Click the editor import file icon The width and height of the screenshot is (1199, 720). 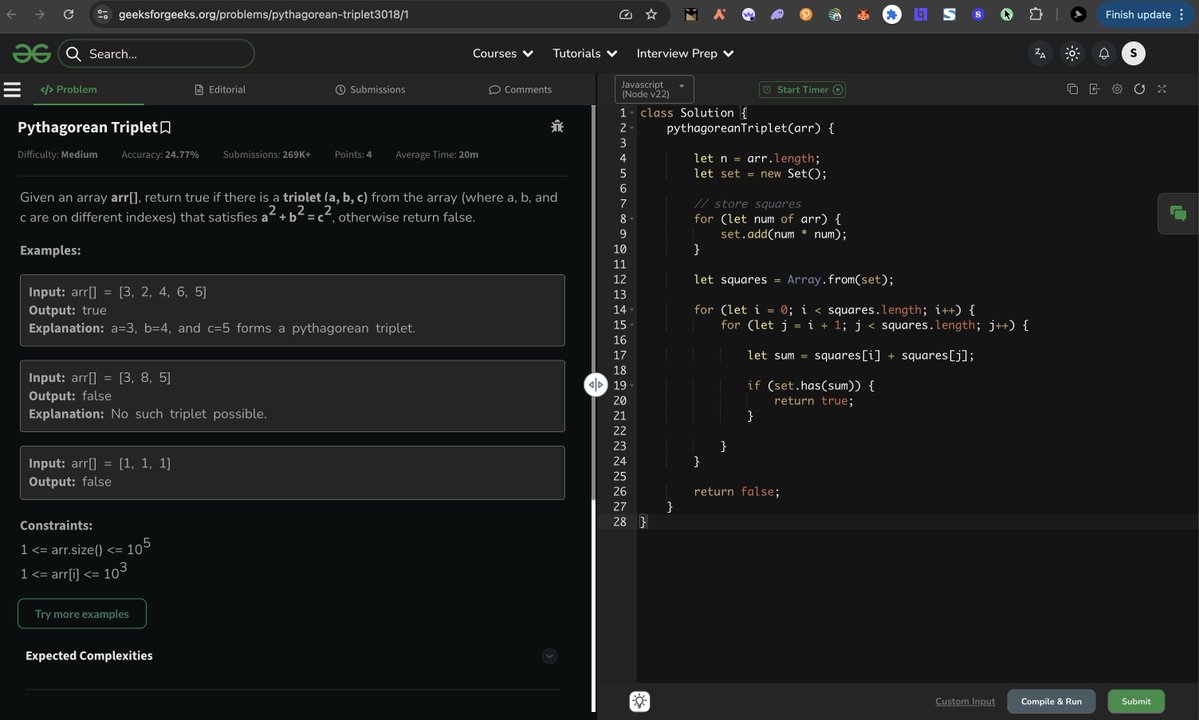coord(1094,89)
